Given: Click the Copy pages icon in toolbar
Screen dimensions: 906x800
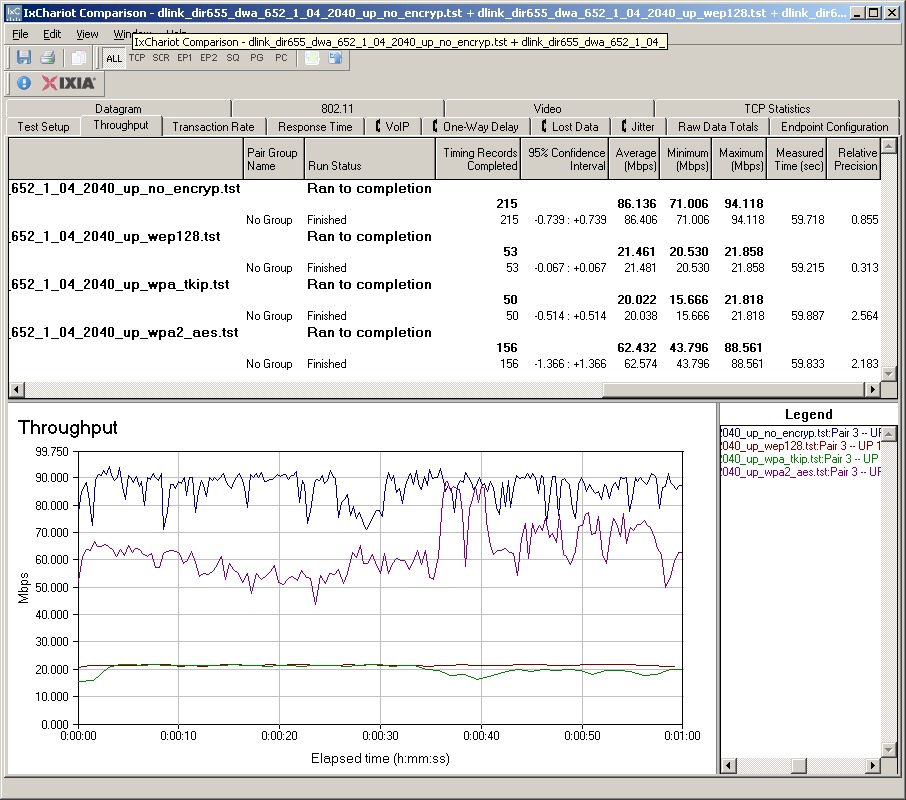Looking at the screenshot, I should (79, 58).
